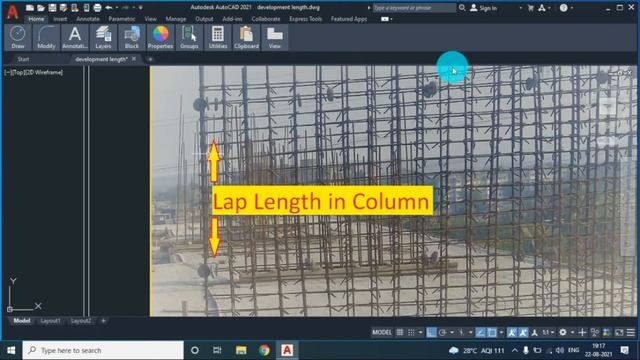This screenshot has width=640, height=360.
Task: Expand workspace switching dropdown arrow
Action: pyautogui.click(x=572, y=332)
